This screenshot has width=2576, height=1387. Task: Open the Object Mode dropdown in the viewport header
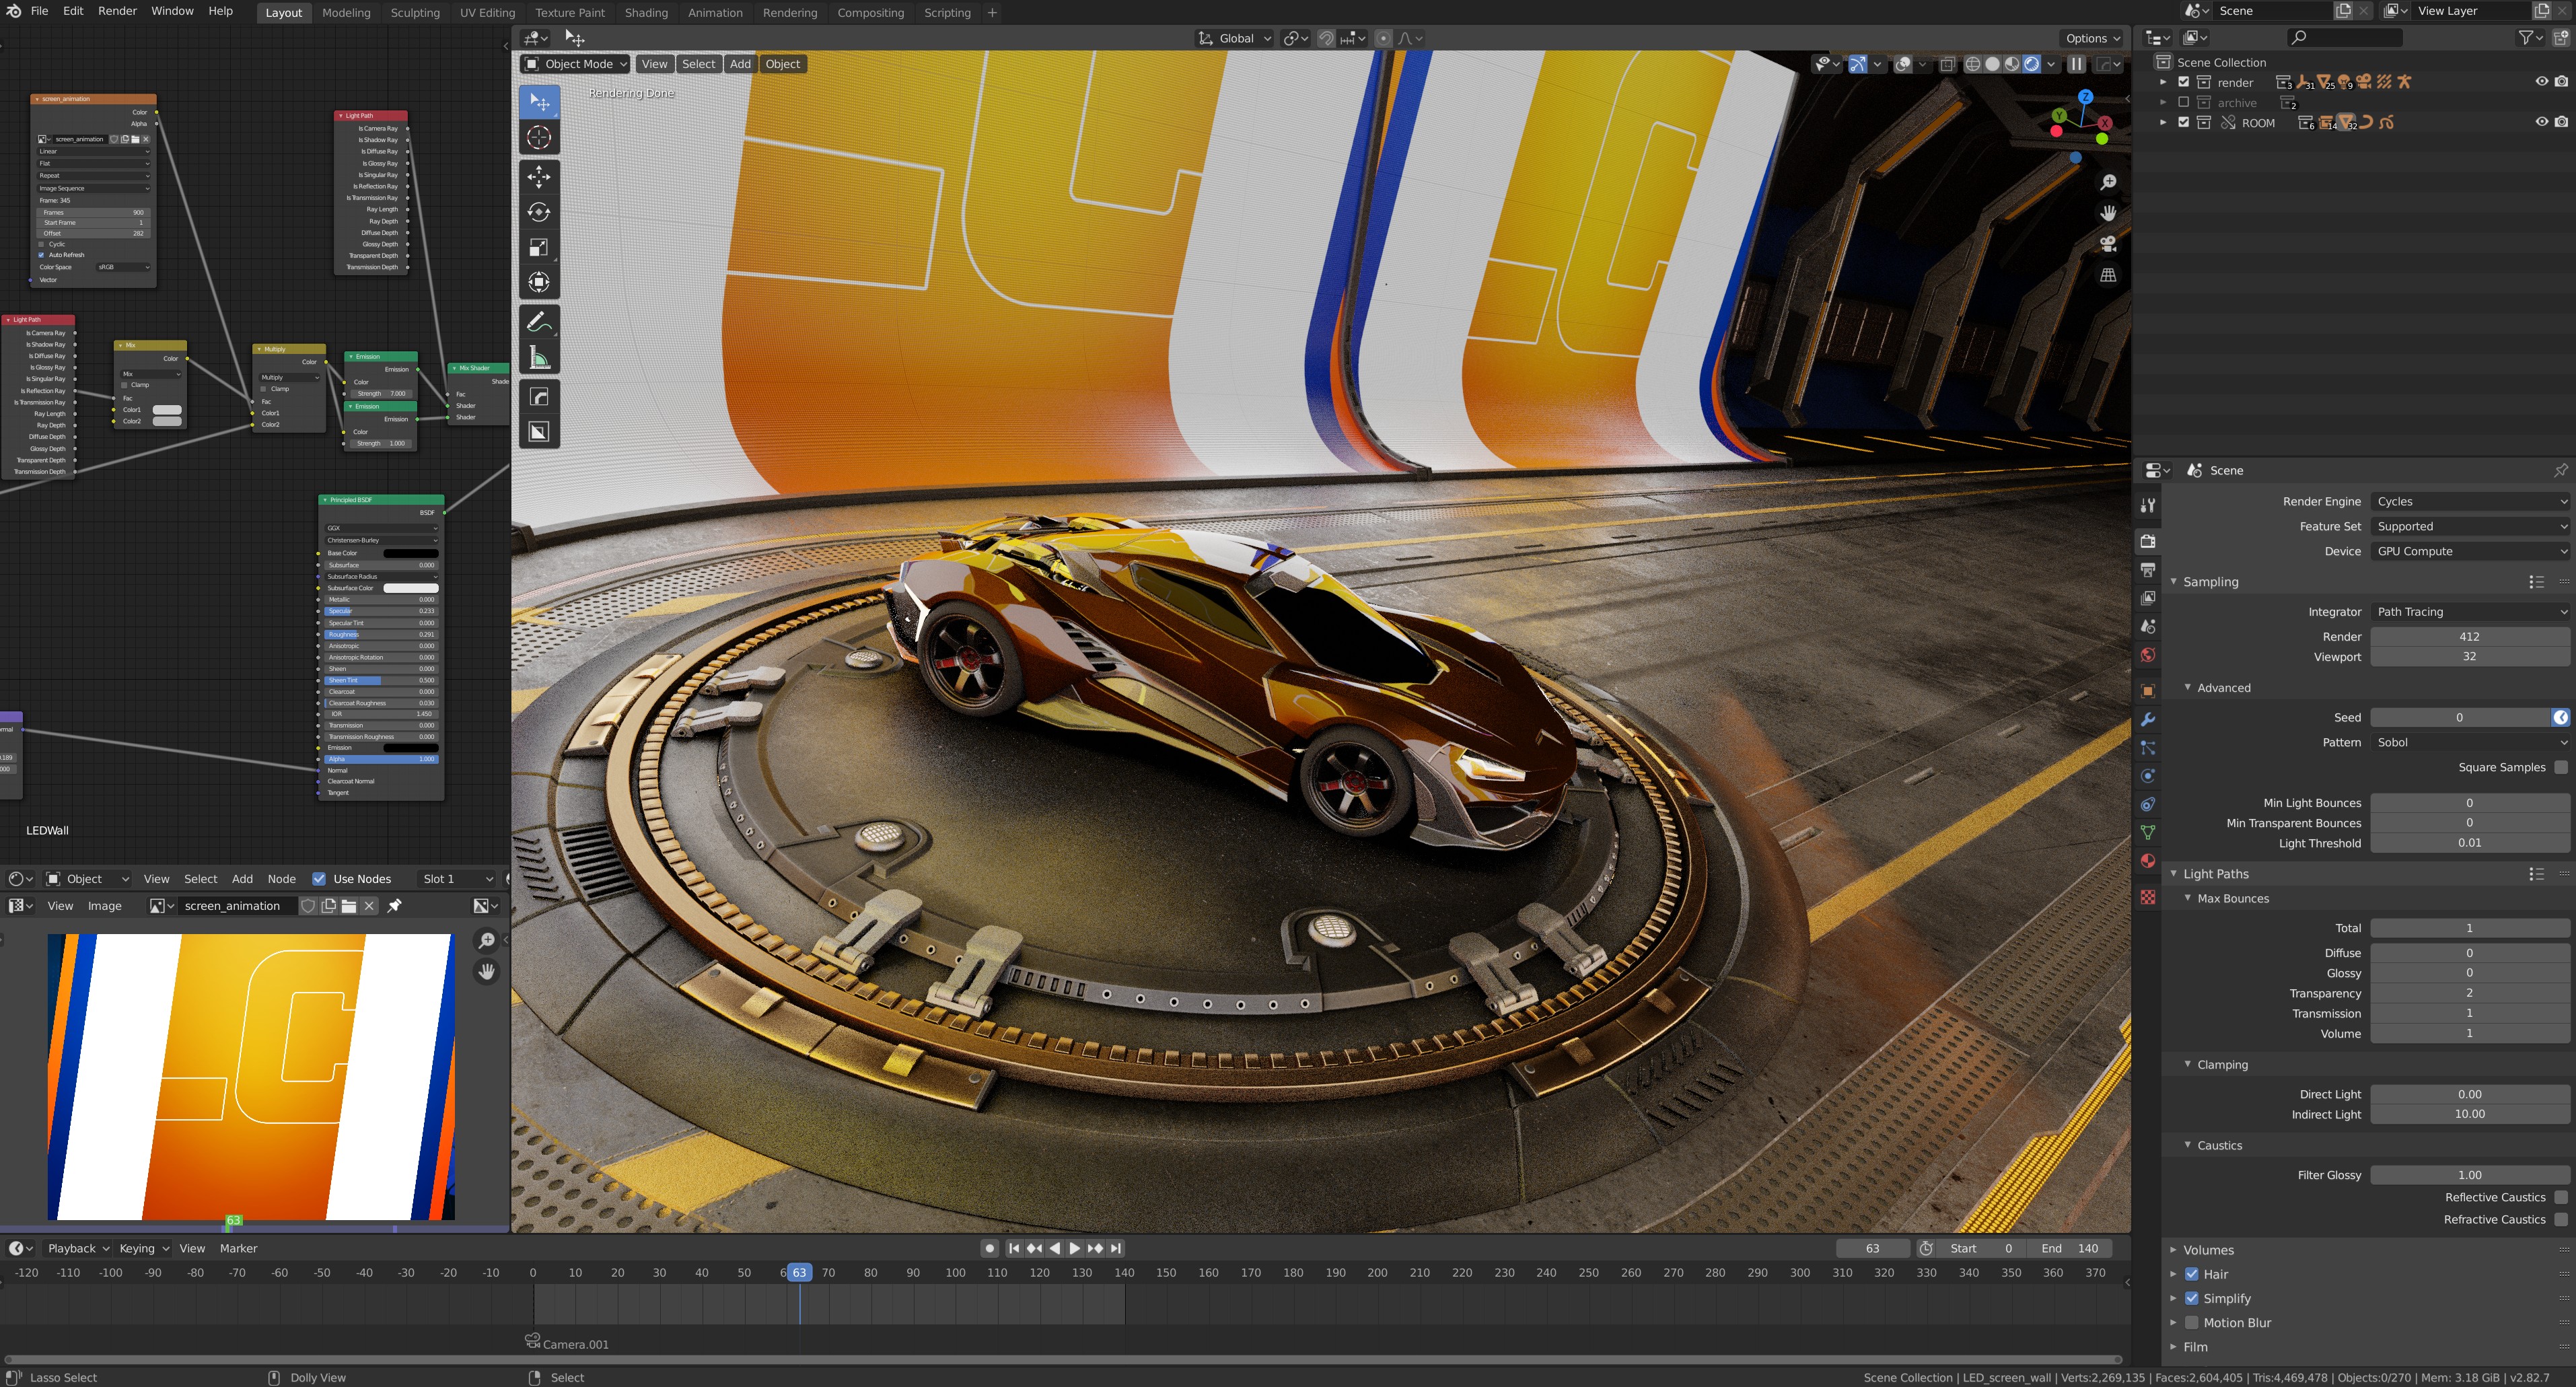(575, 63)
